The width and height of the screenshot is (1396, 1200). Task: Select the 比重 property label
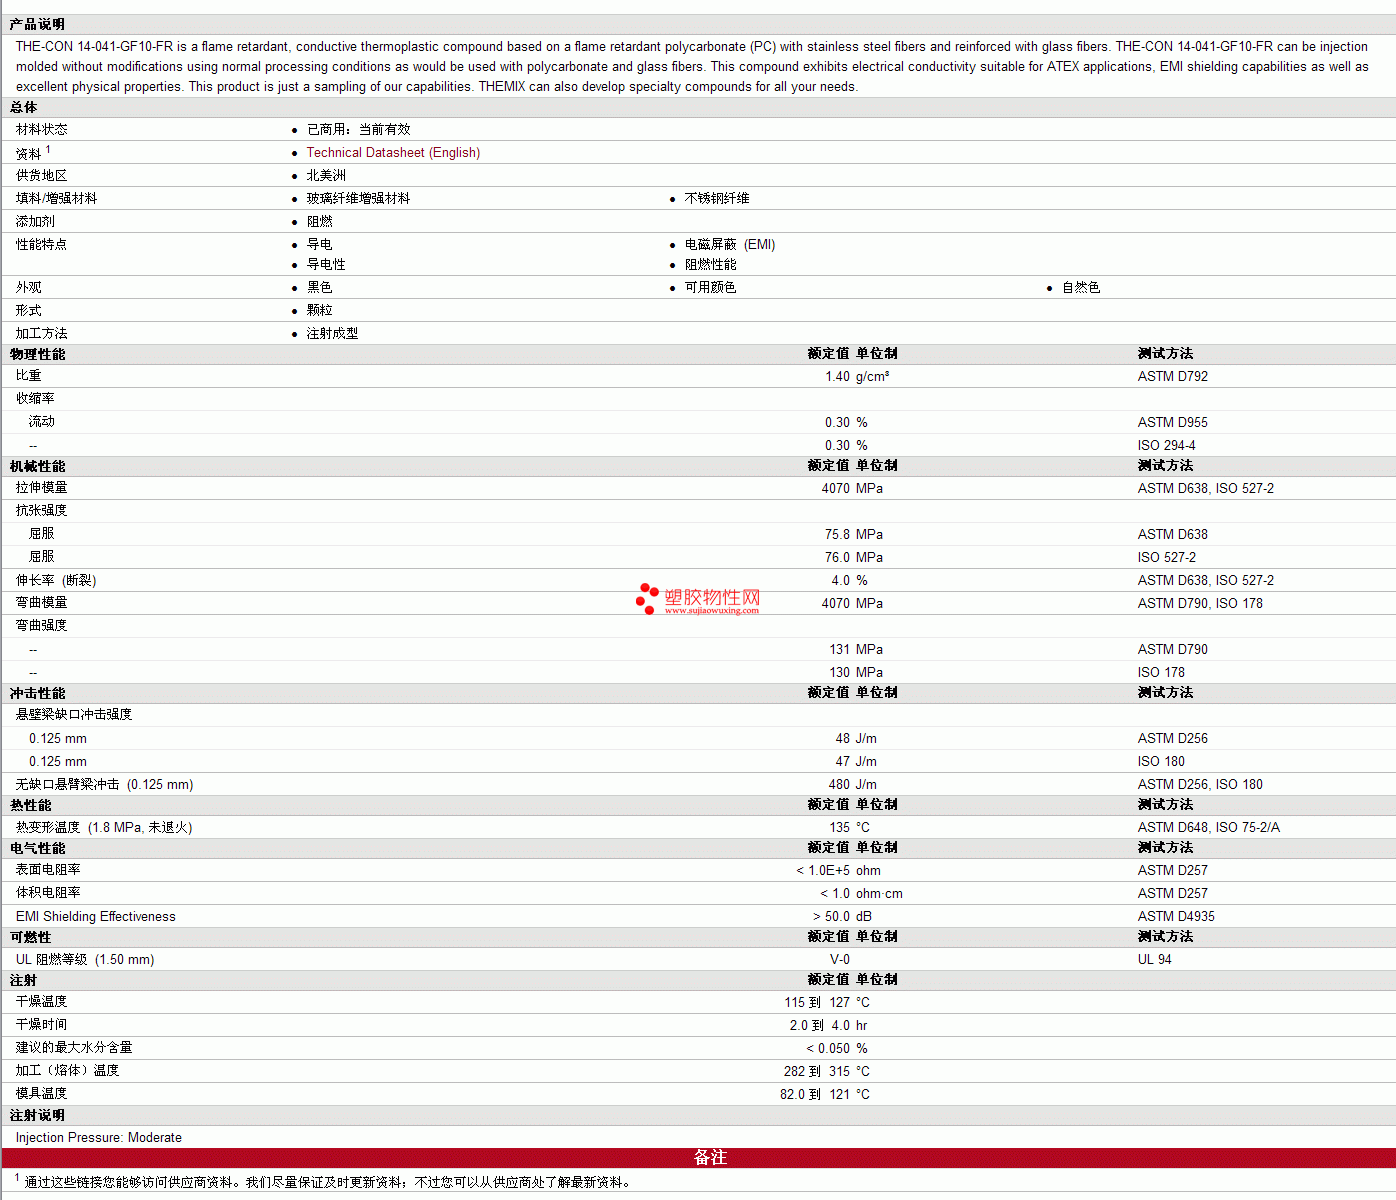(28, 376)
